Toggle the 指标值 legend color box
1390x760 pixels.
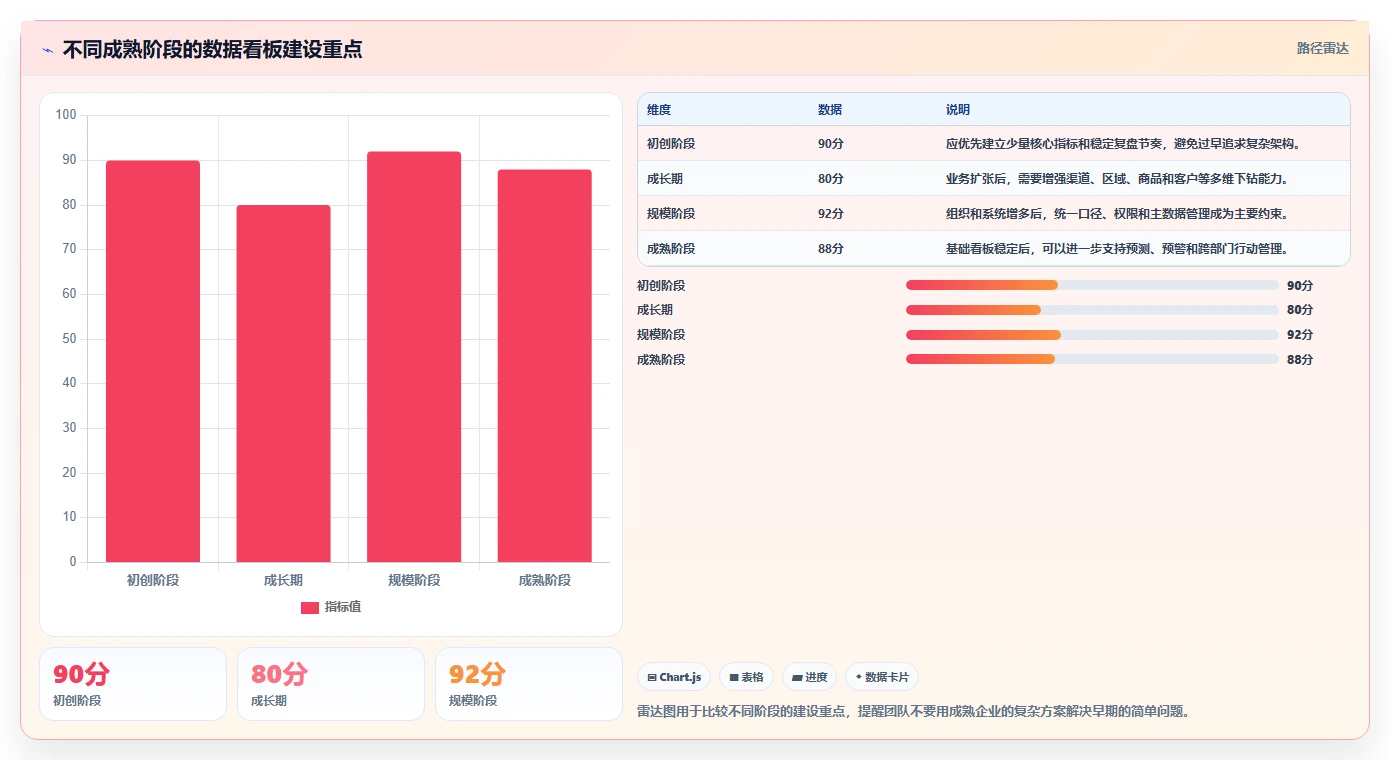310,607
